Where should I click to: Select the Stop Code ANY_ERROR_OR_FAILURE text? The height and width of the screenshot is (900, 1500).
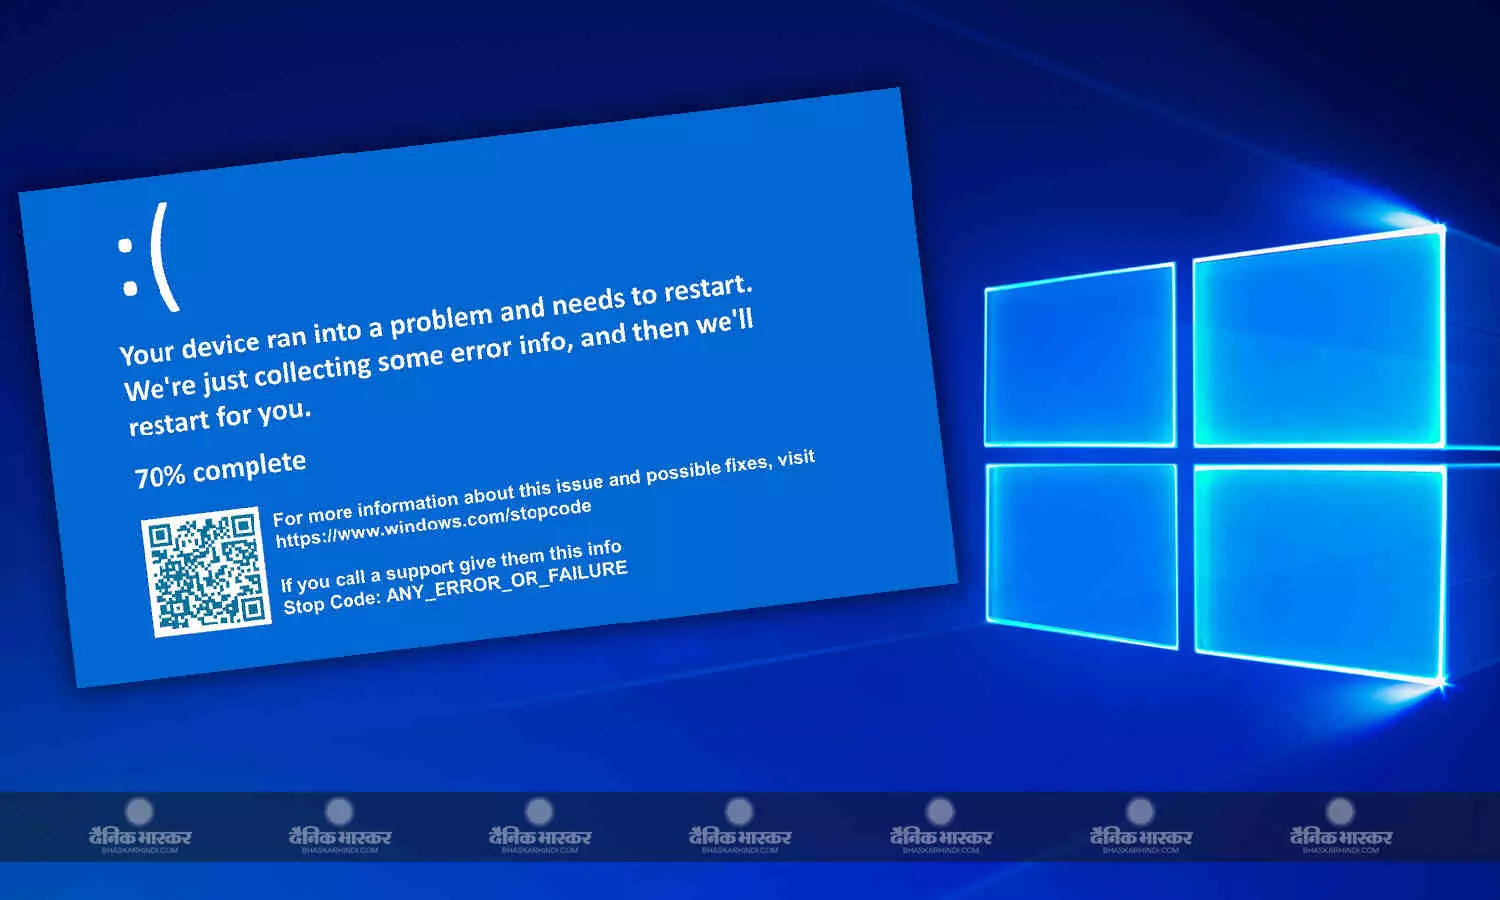coord(455,587)
